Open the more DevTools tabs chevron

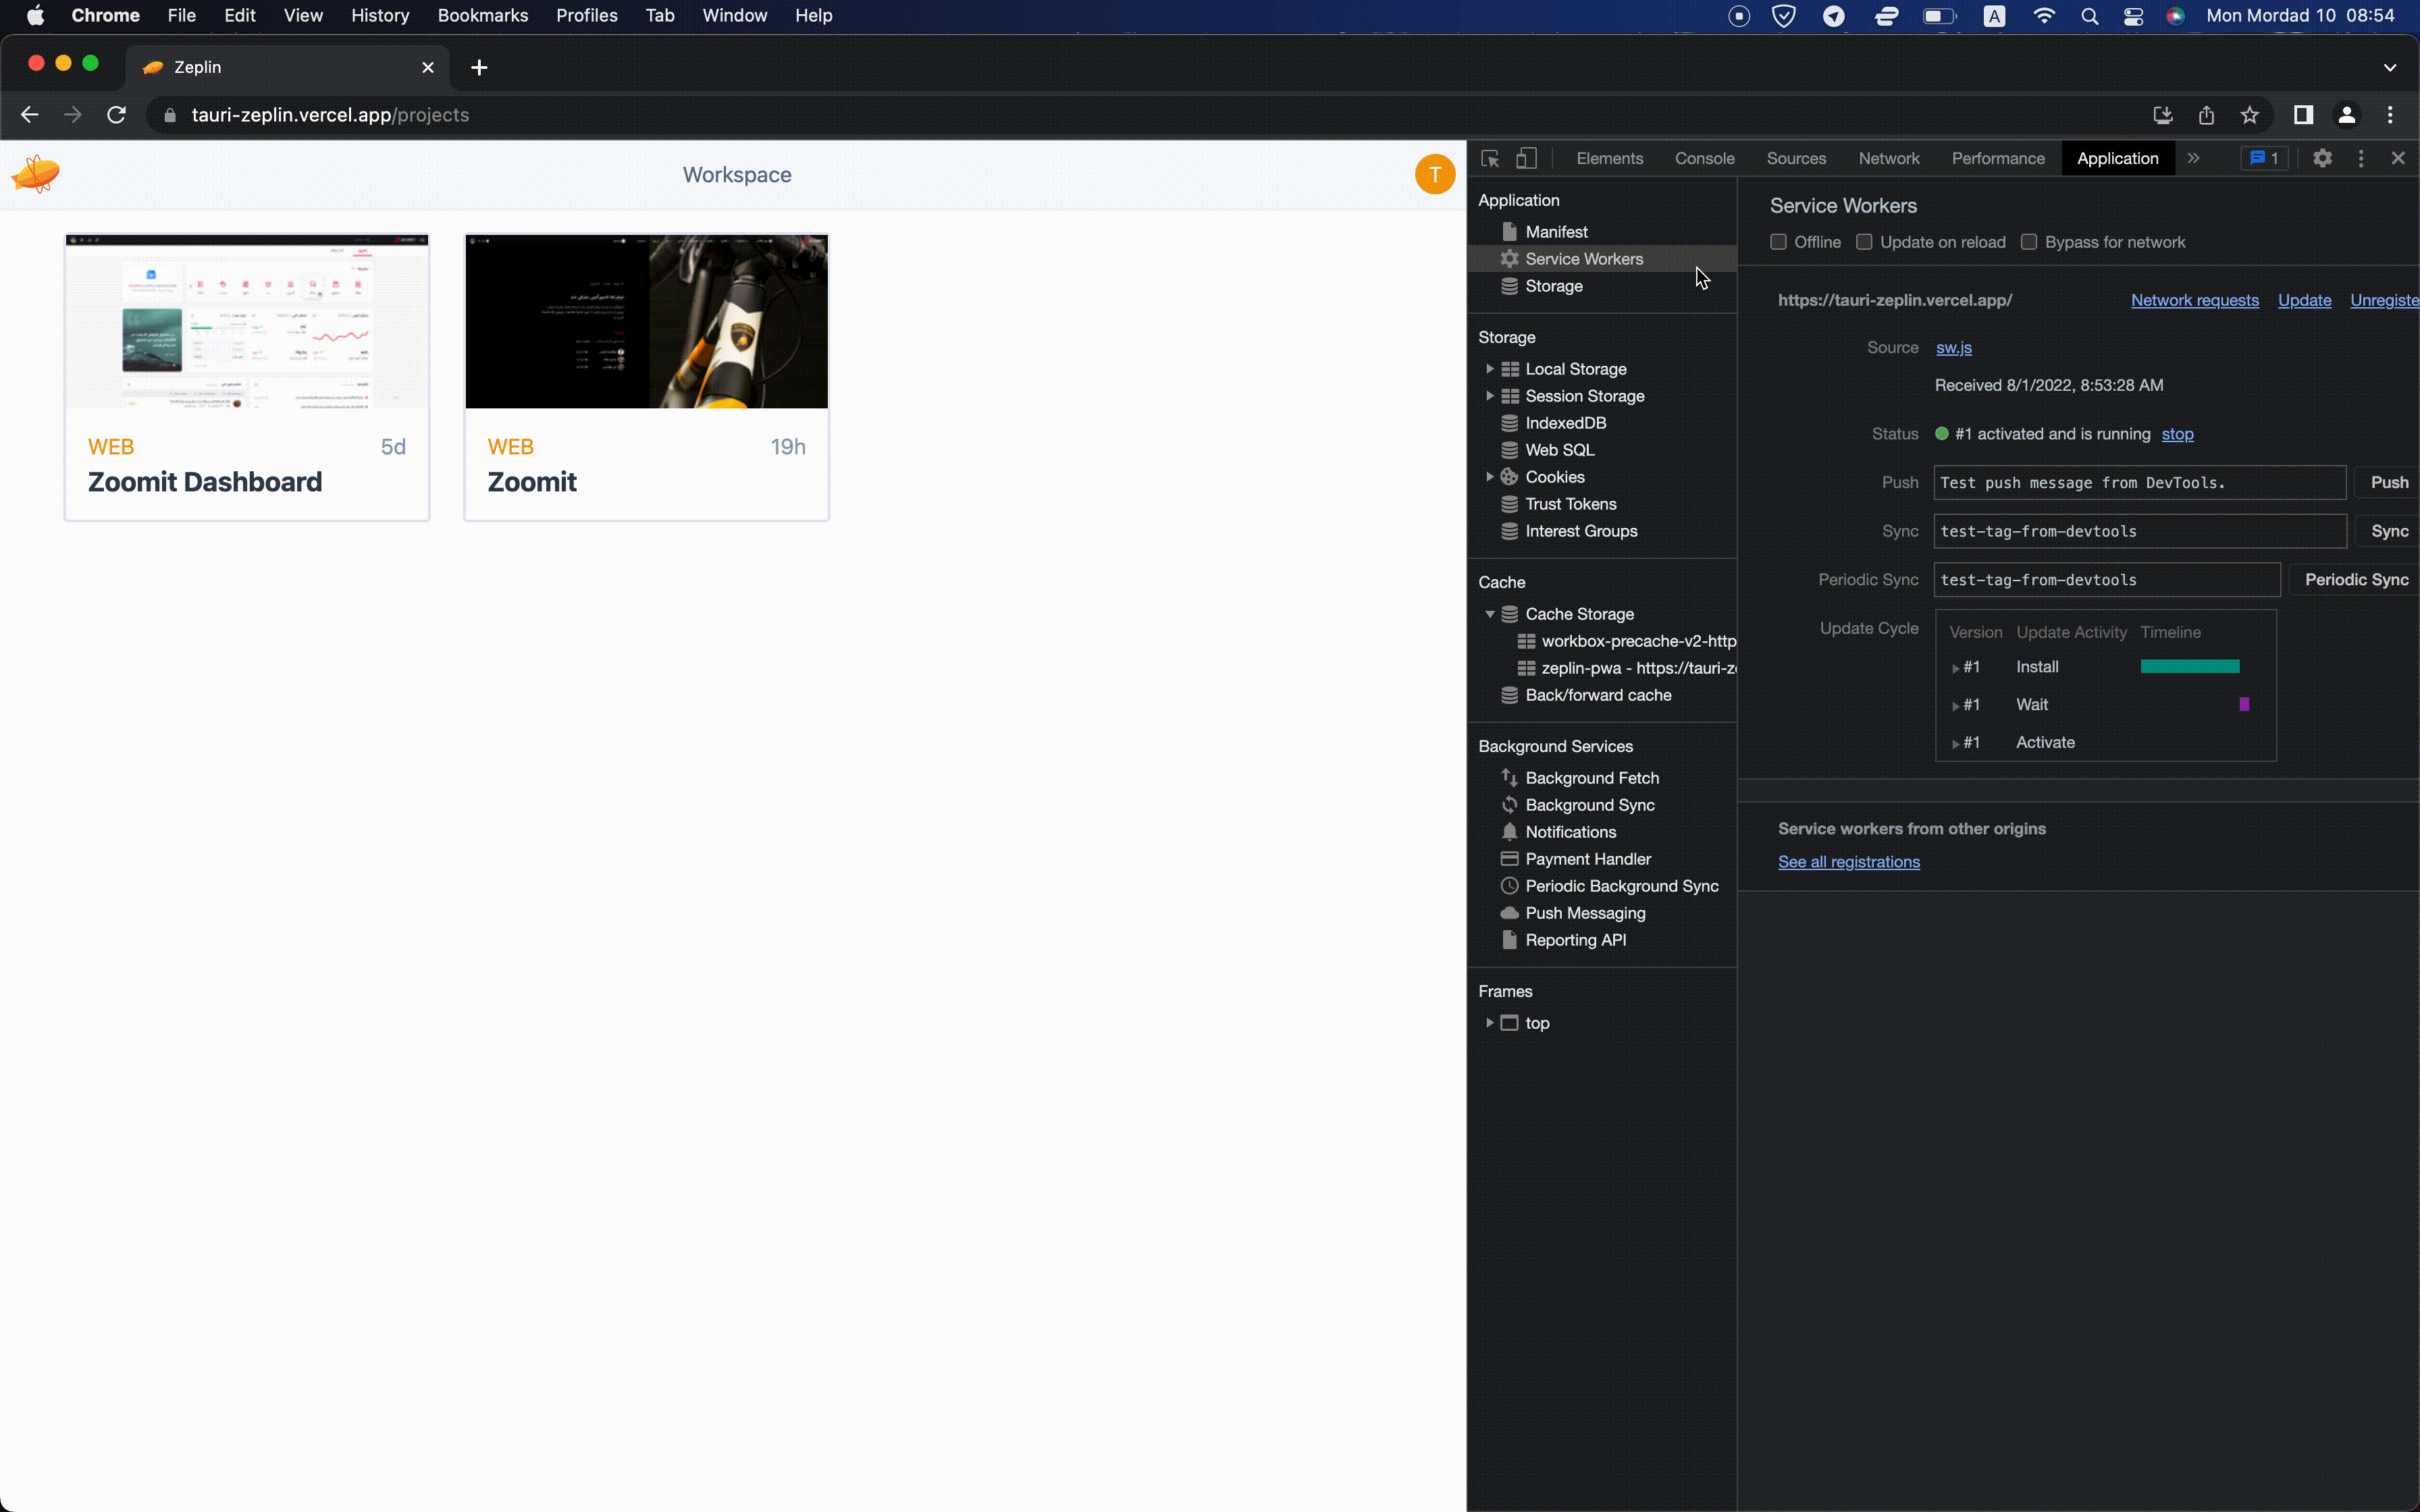pyautogui.click(x=2193, y=158)
